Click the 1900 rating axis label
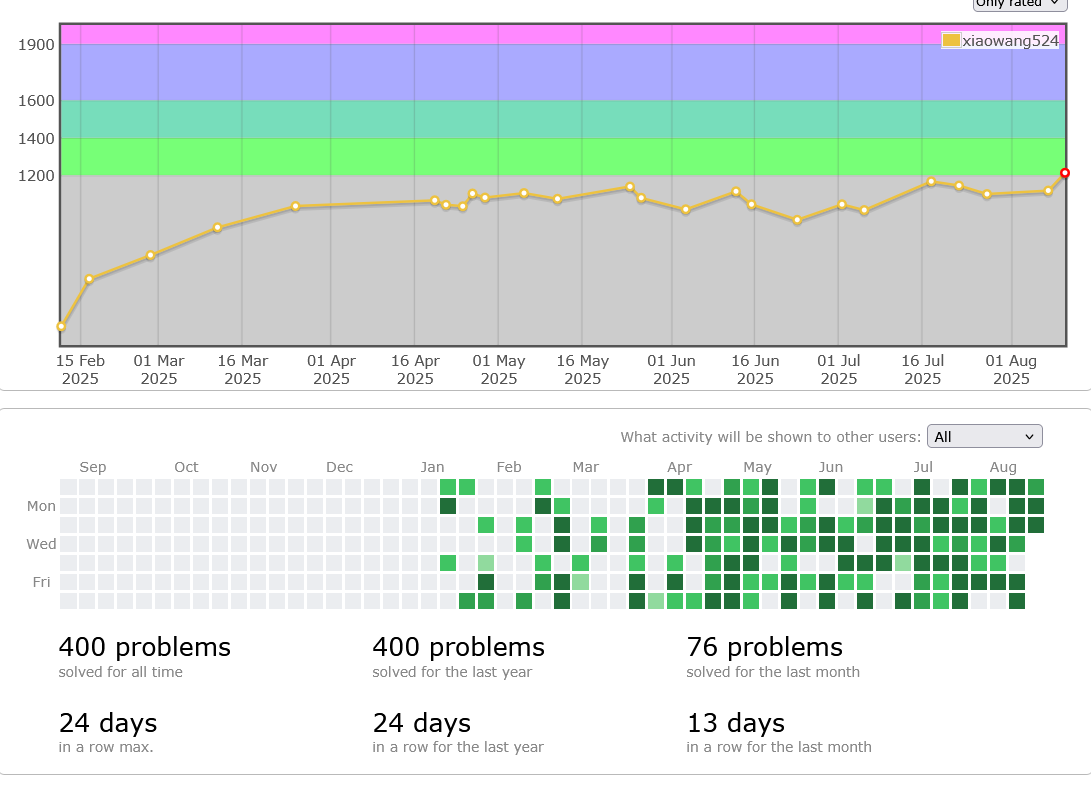 click(x=36, y=45)
